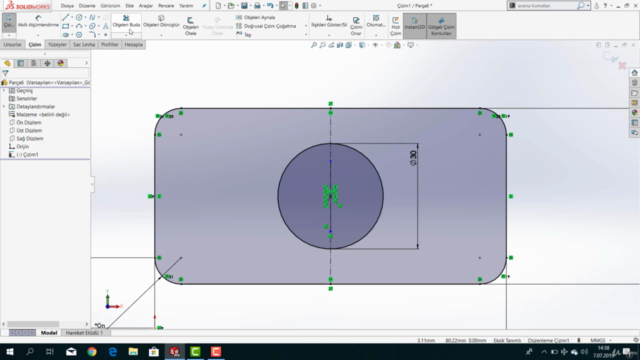This screenshot has height=360, width=640.
Task: Switch to the Hesapla tab
Action: click(133, 44)
